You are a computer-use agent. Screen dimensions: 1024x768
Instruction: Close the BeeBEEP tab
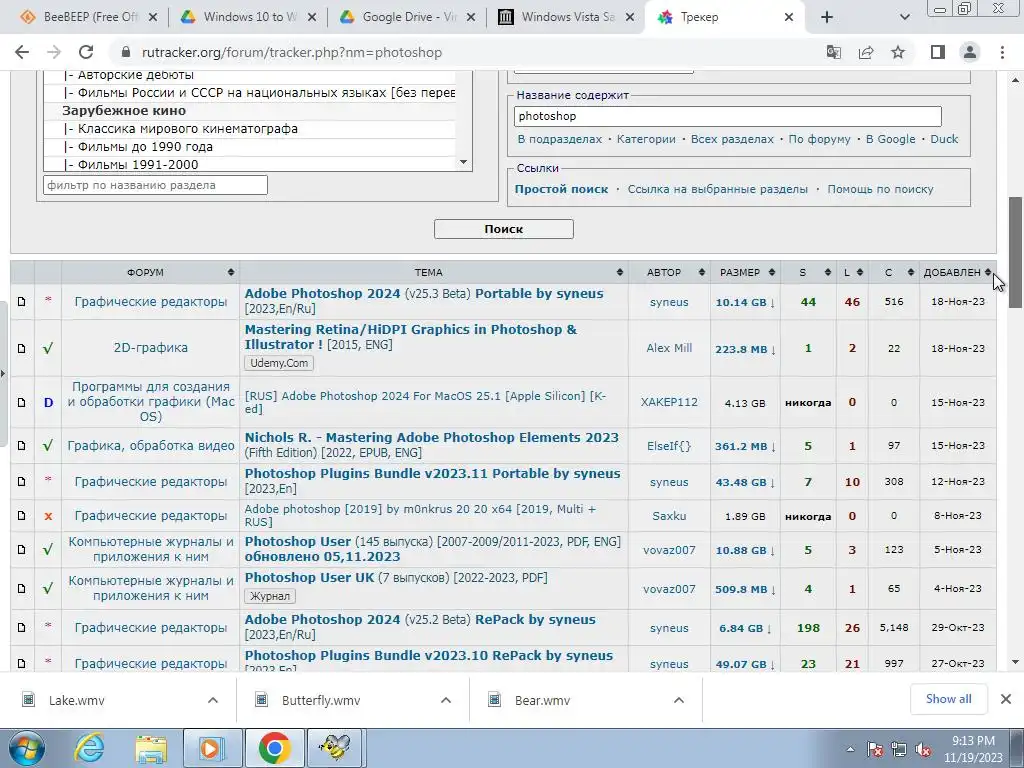pyautogui.click(x=153, y=17)
